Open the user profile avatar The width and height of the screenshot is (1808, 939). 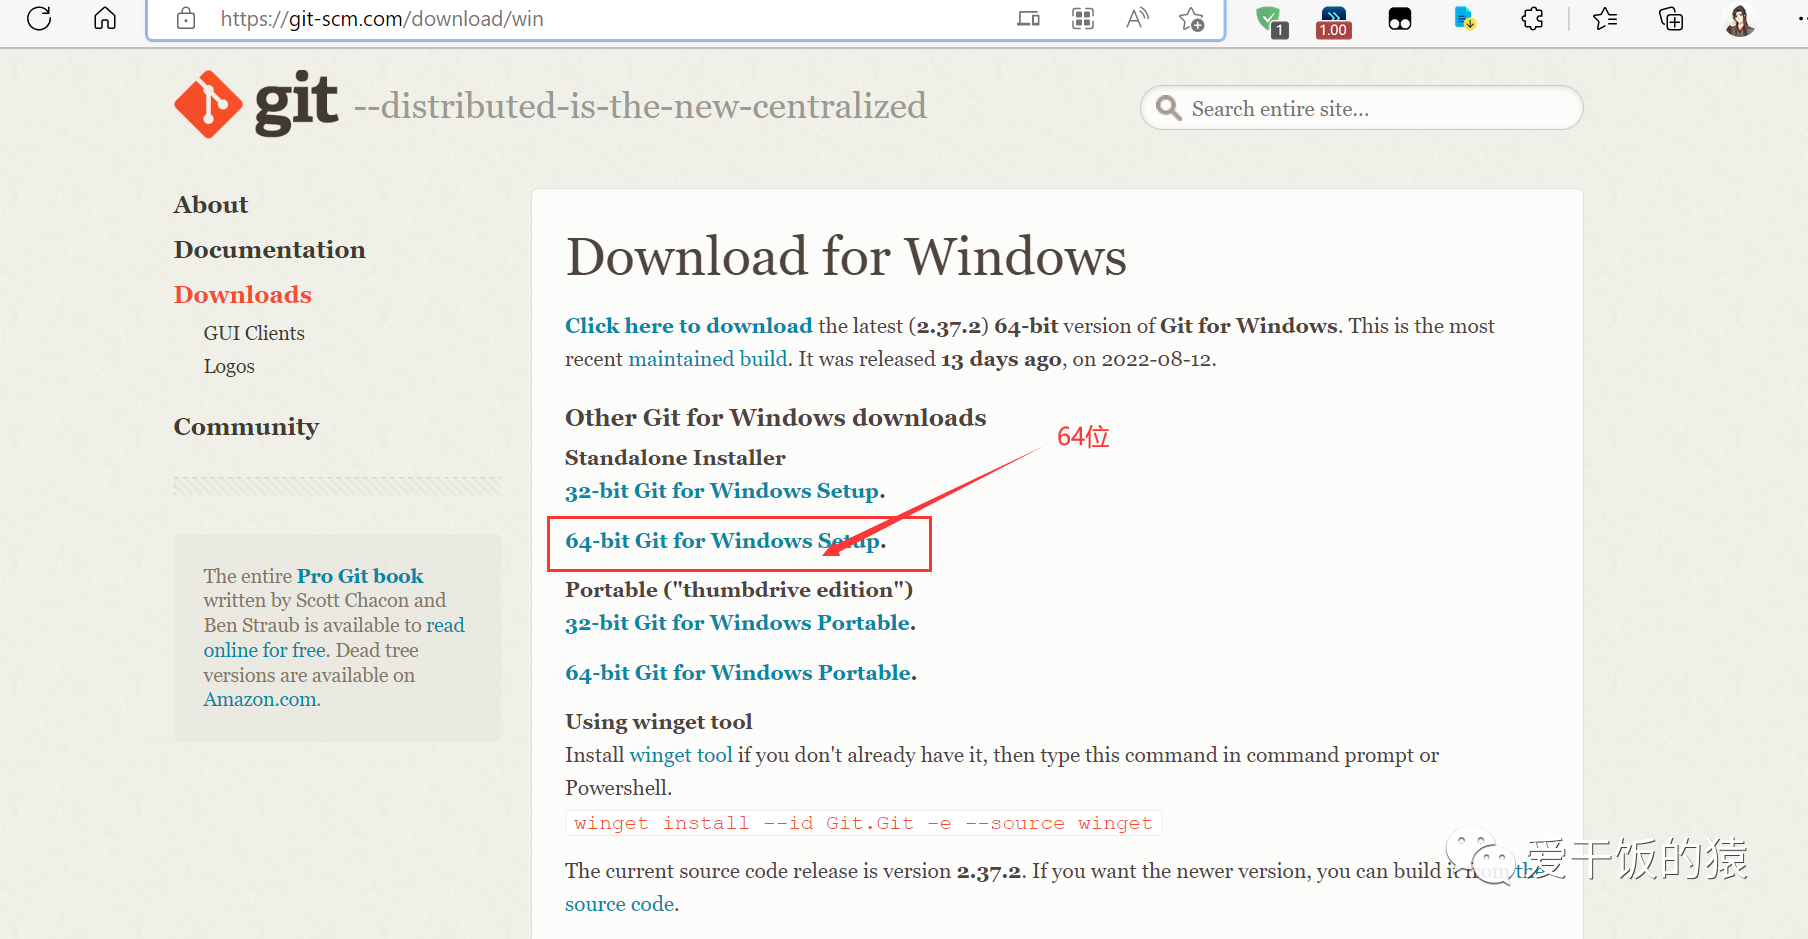click(x=1740, y=19)
